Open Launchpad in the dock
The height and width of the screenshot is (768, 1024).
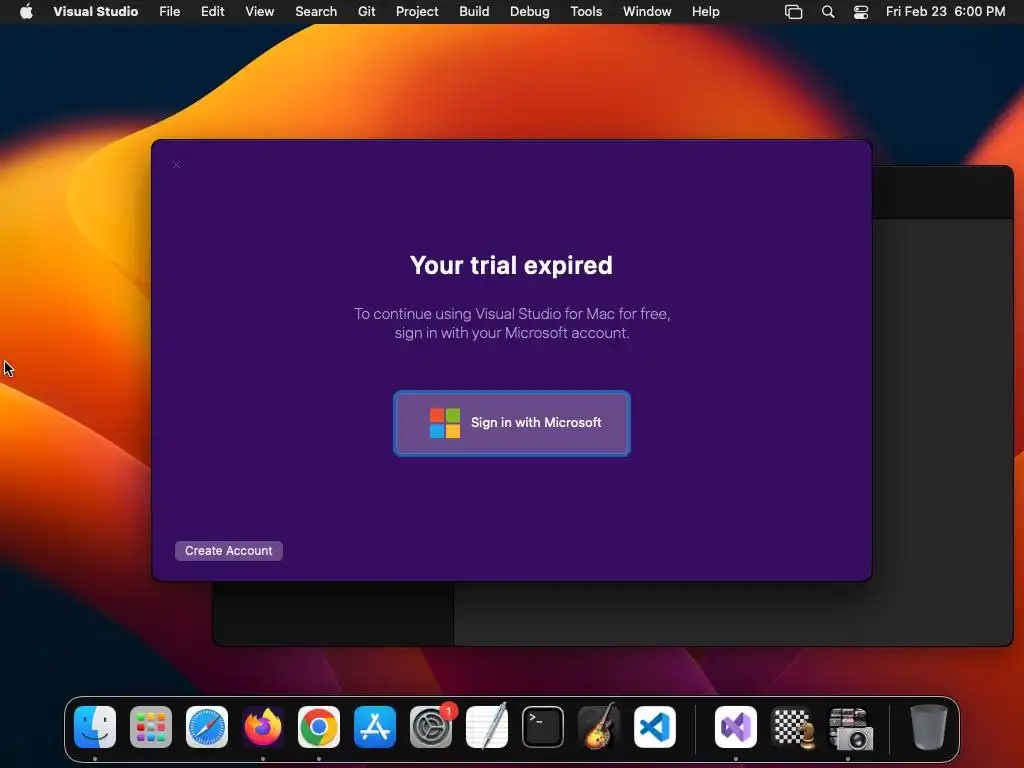[x=151, y=727]
